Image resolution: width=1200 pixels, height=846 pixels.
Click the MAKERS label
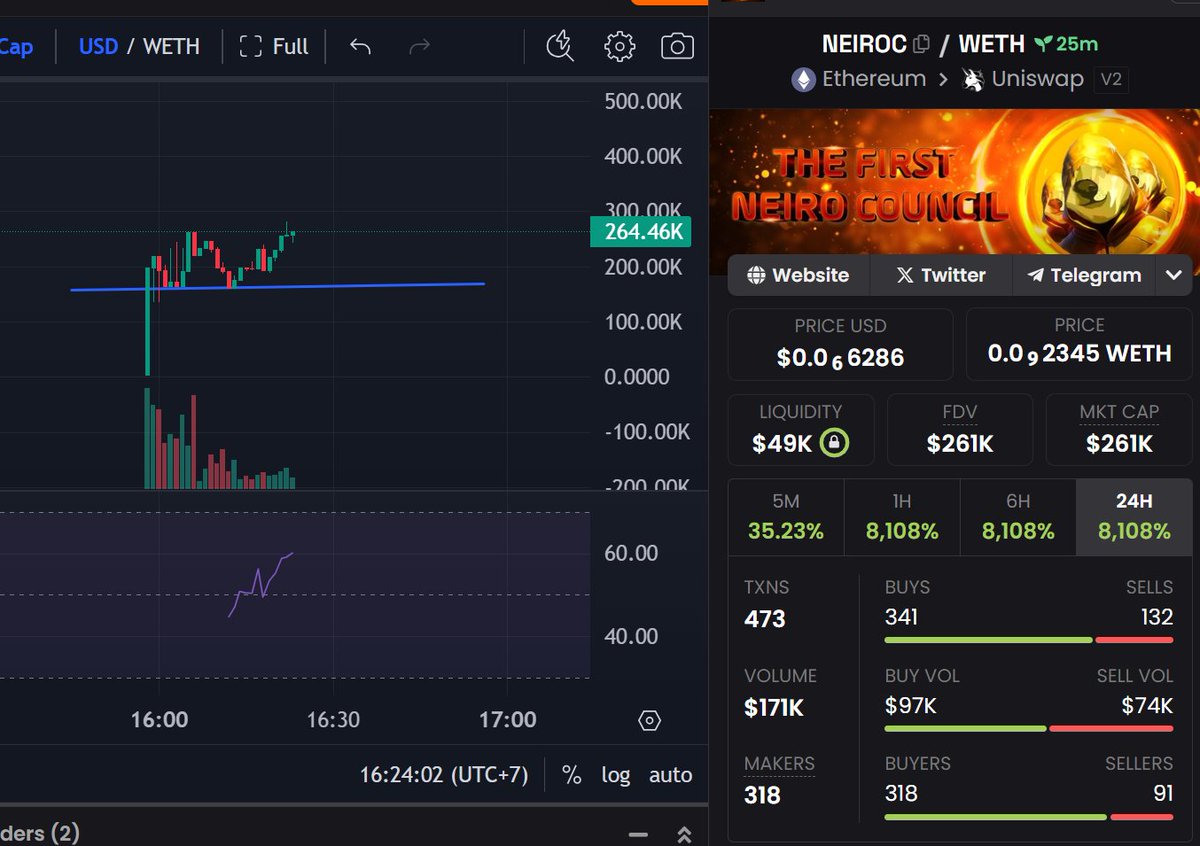(x=779, y=764)
